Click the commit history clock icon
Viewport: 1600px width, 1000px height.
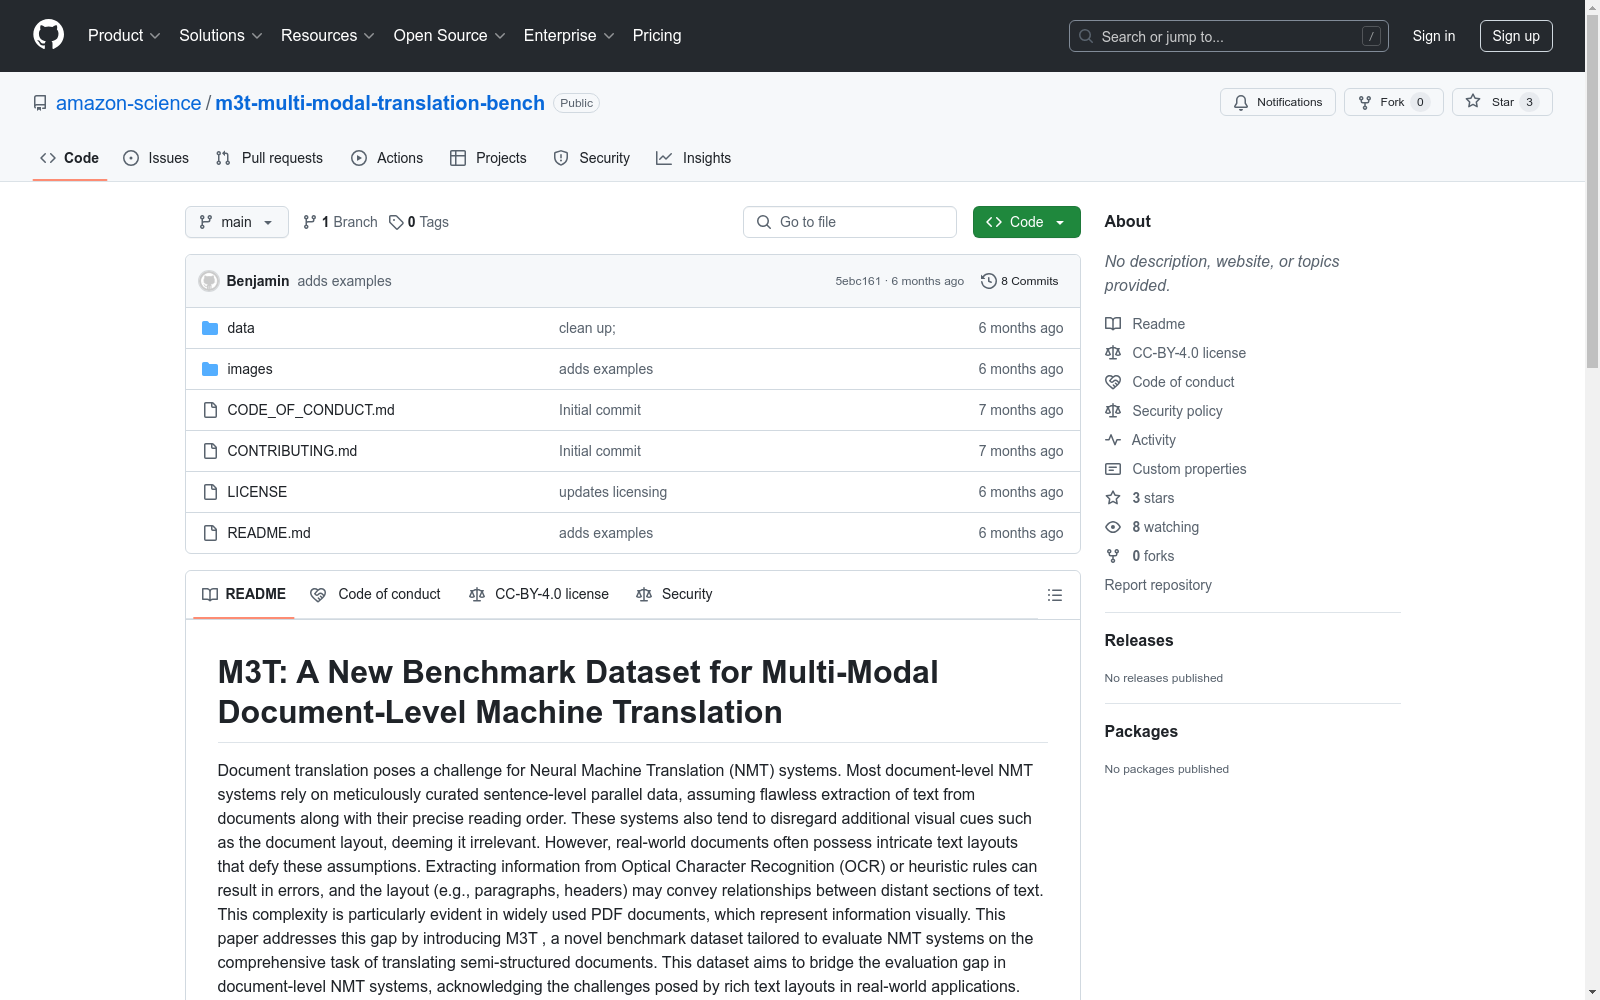(989, 281)
